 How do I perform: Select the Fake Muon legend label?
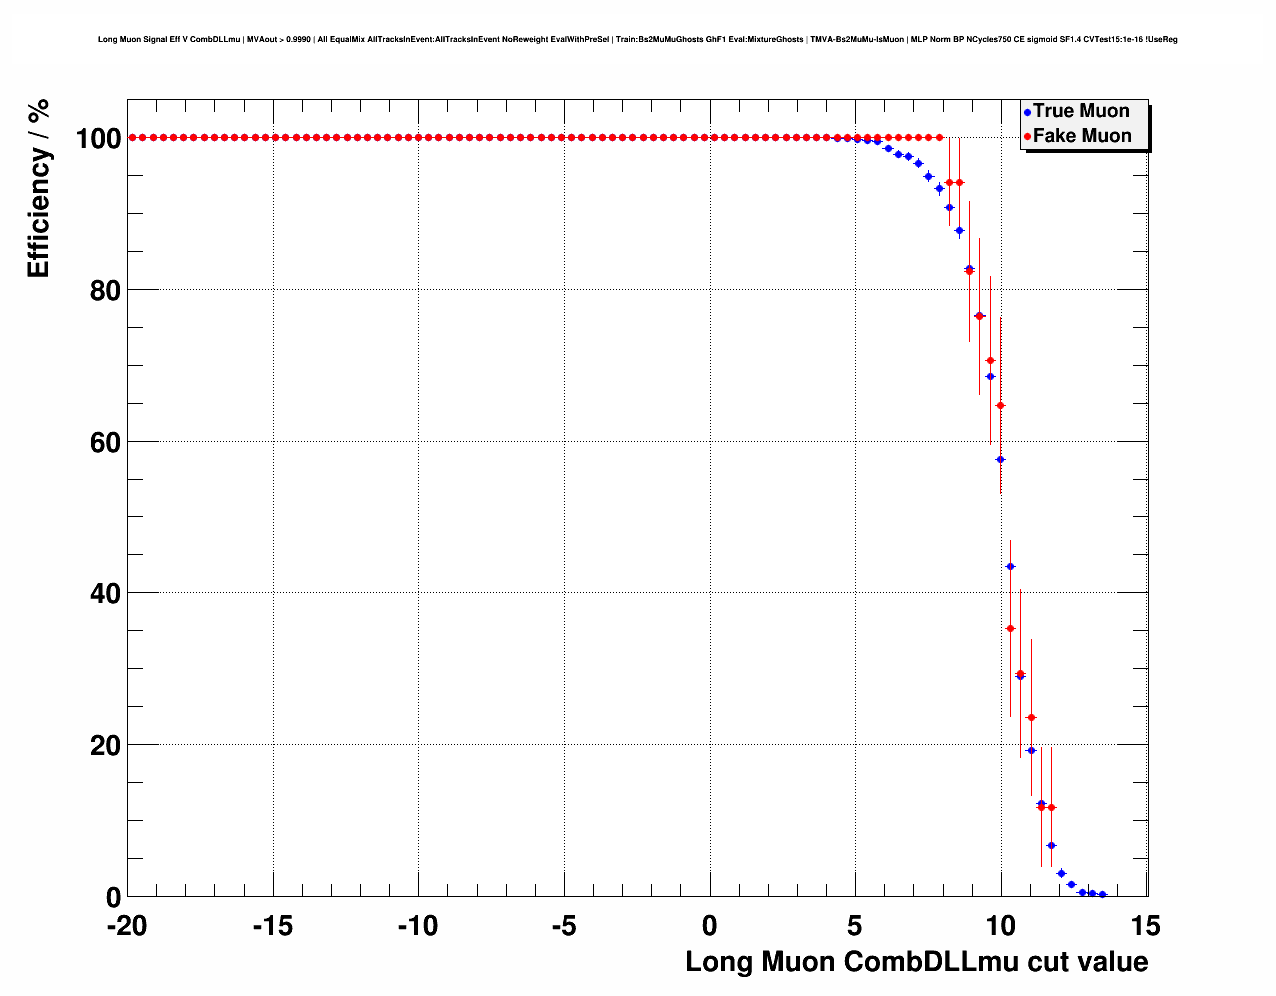[1082, 136]
